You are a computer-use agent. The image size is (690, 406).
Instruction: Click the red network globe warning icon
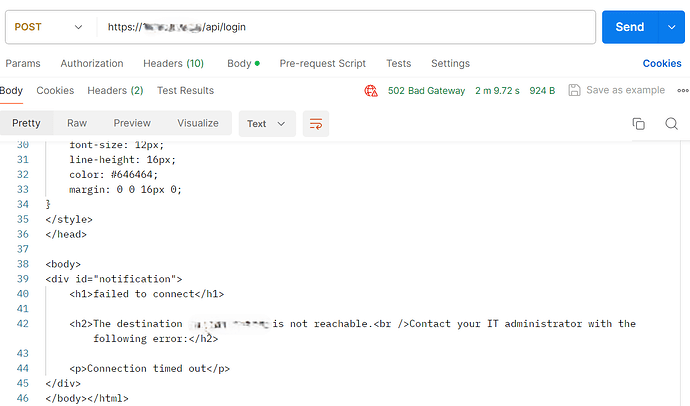(371, 91)
